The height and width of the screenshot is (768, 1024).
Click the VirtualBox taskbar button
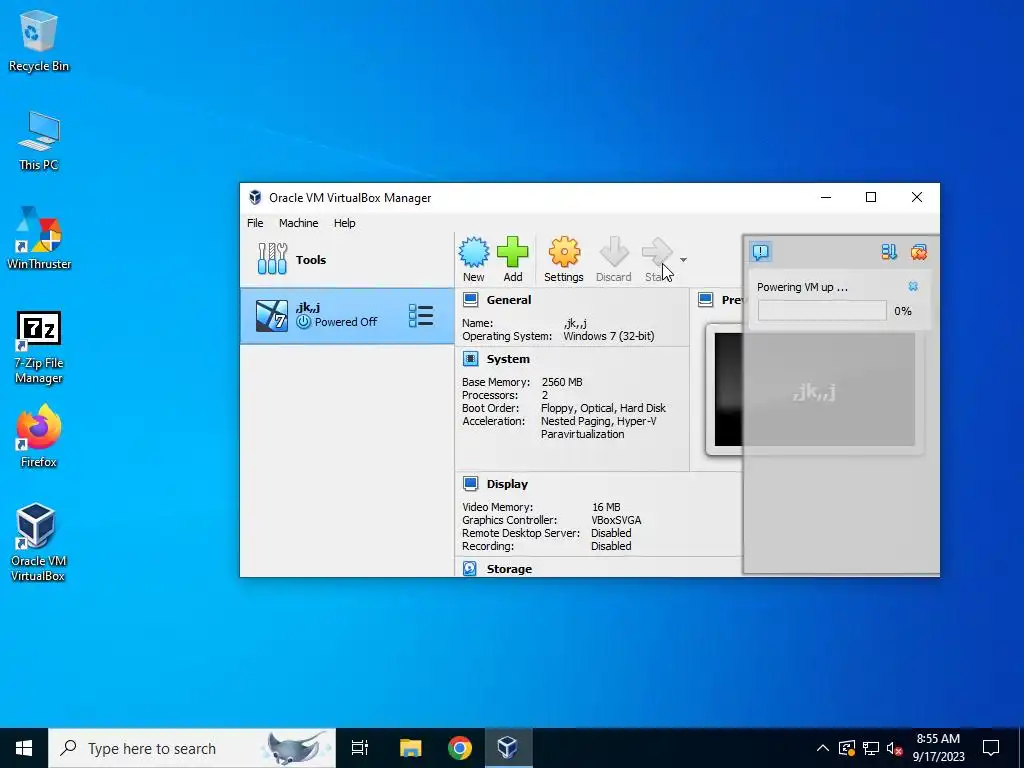point(507,748)
